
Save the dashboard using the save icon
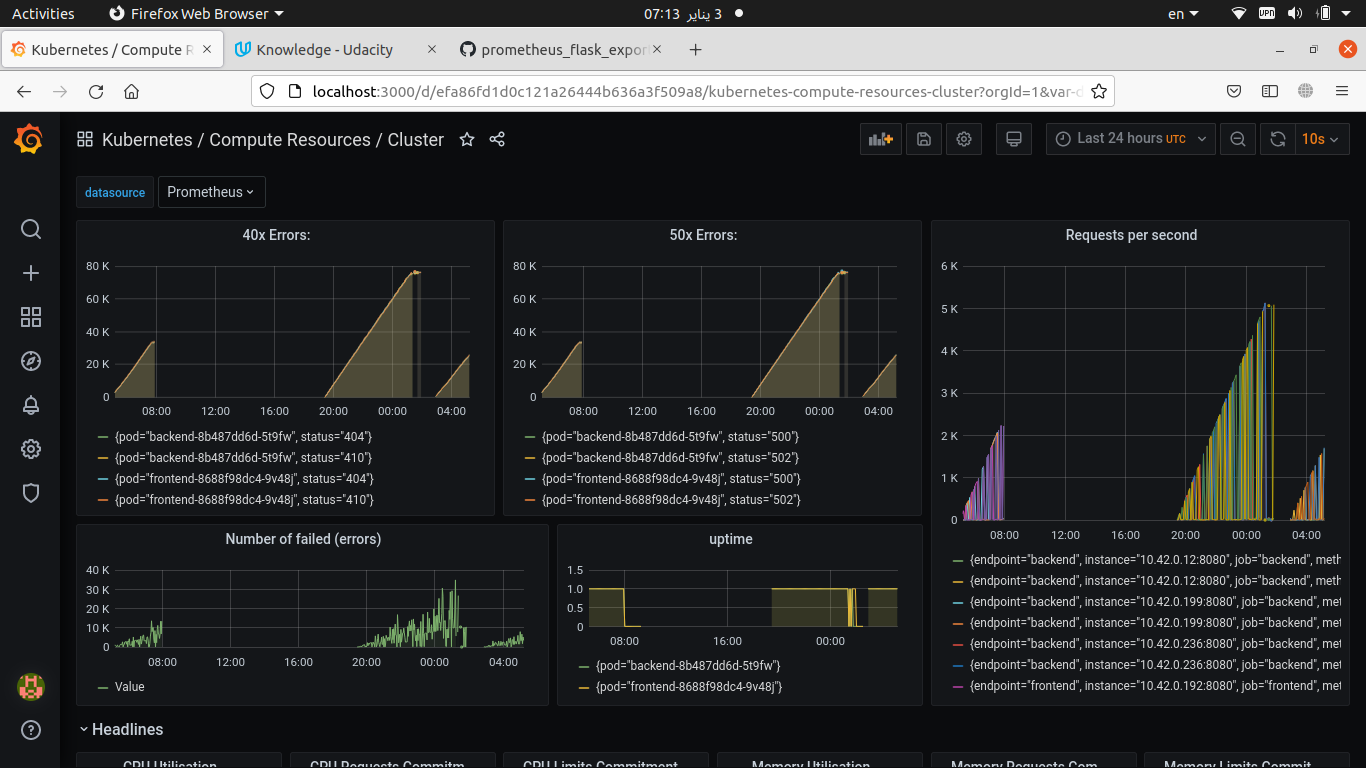(x=923, y=139)
